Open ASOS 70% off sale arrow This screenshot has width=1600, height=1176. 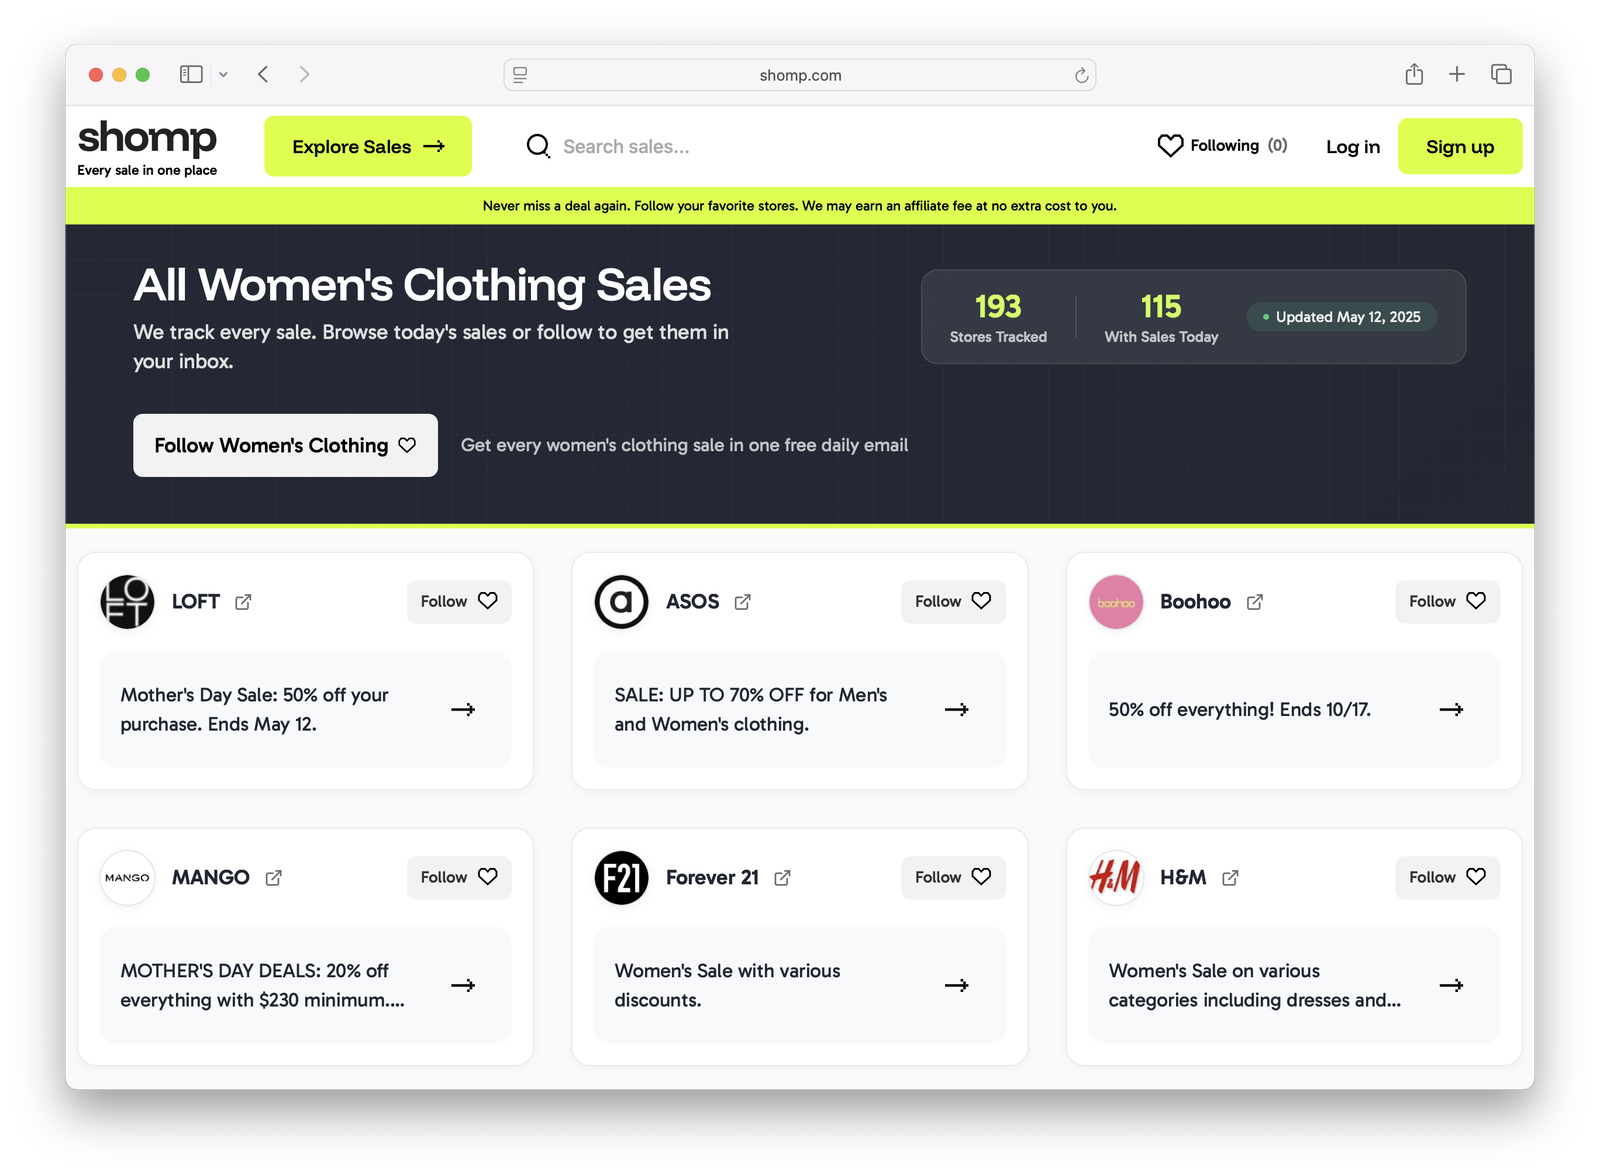tap(957, 709)
